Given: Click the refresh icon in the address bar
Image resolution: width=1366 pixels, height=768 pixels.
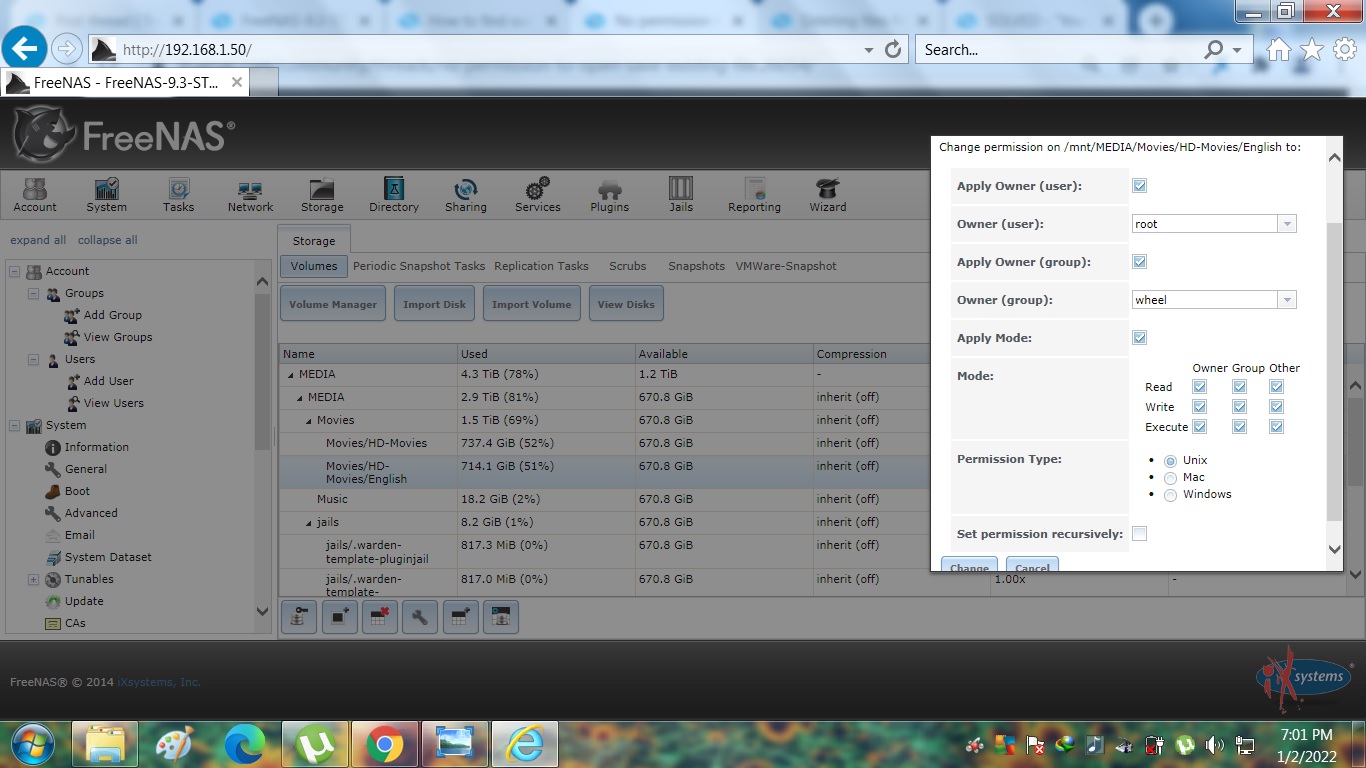Looking at the screenshot, I should coord(894,49).
